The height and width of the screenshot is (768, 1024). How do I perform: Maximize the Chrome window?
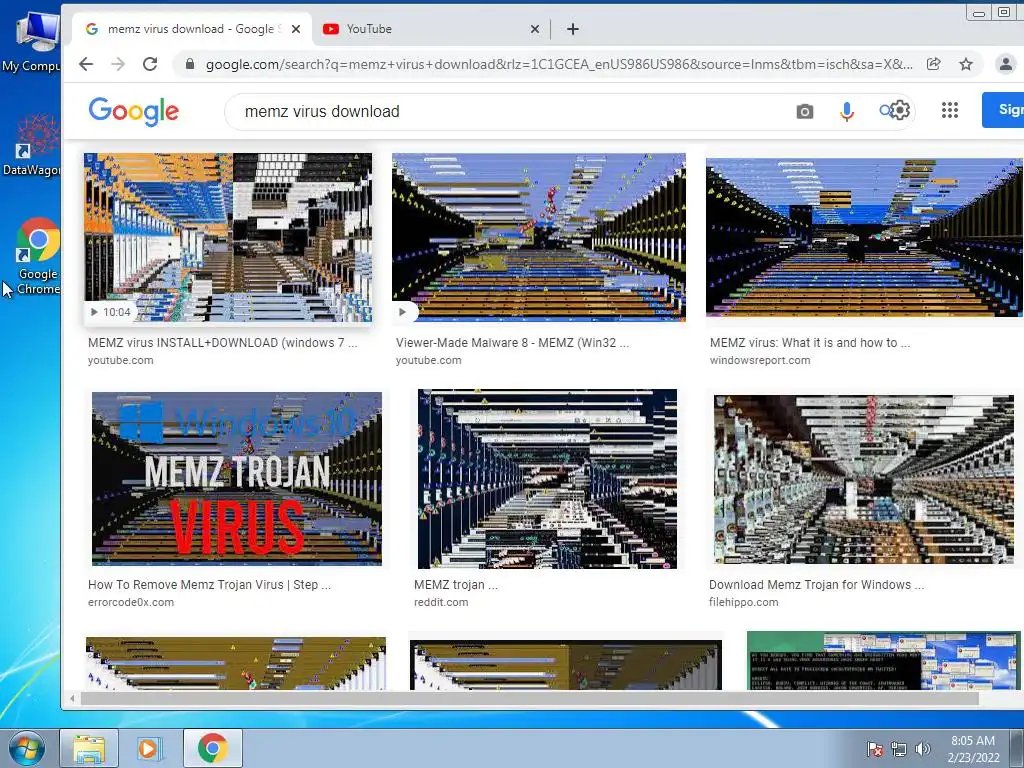click(x=1004, y=12)
